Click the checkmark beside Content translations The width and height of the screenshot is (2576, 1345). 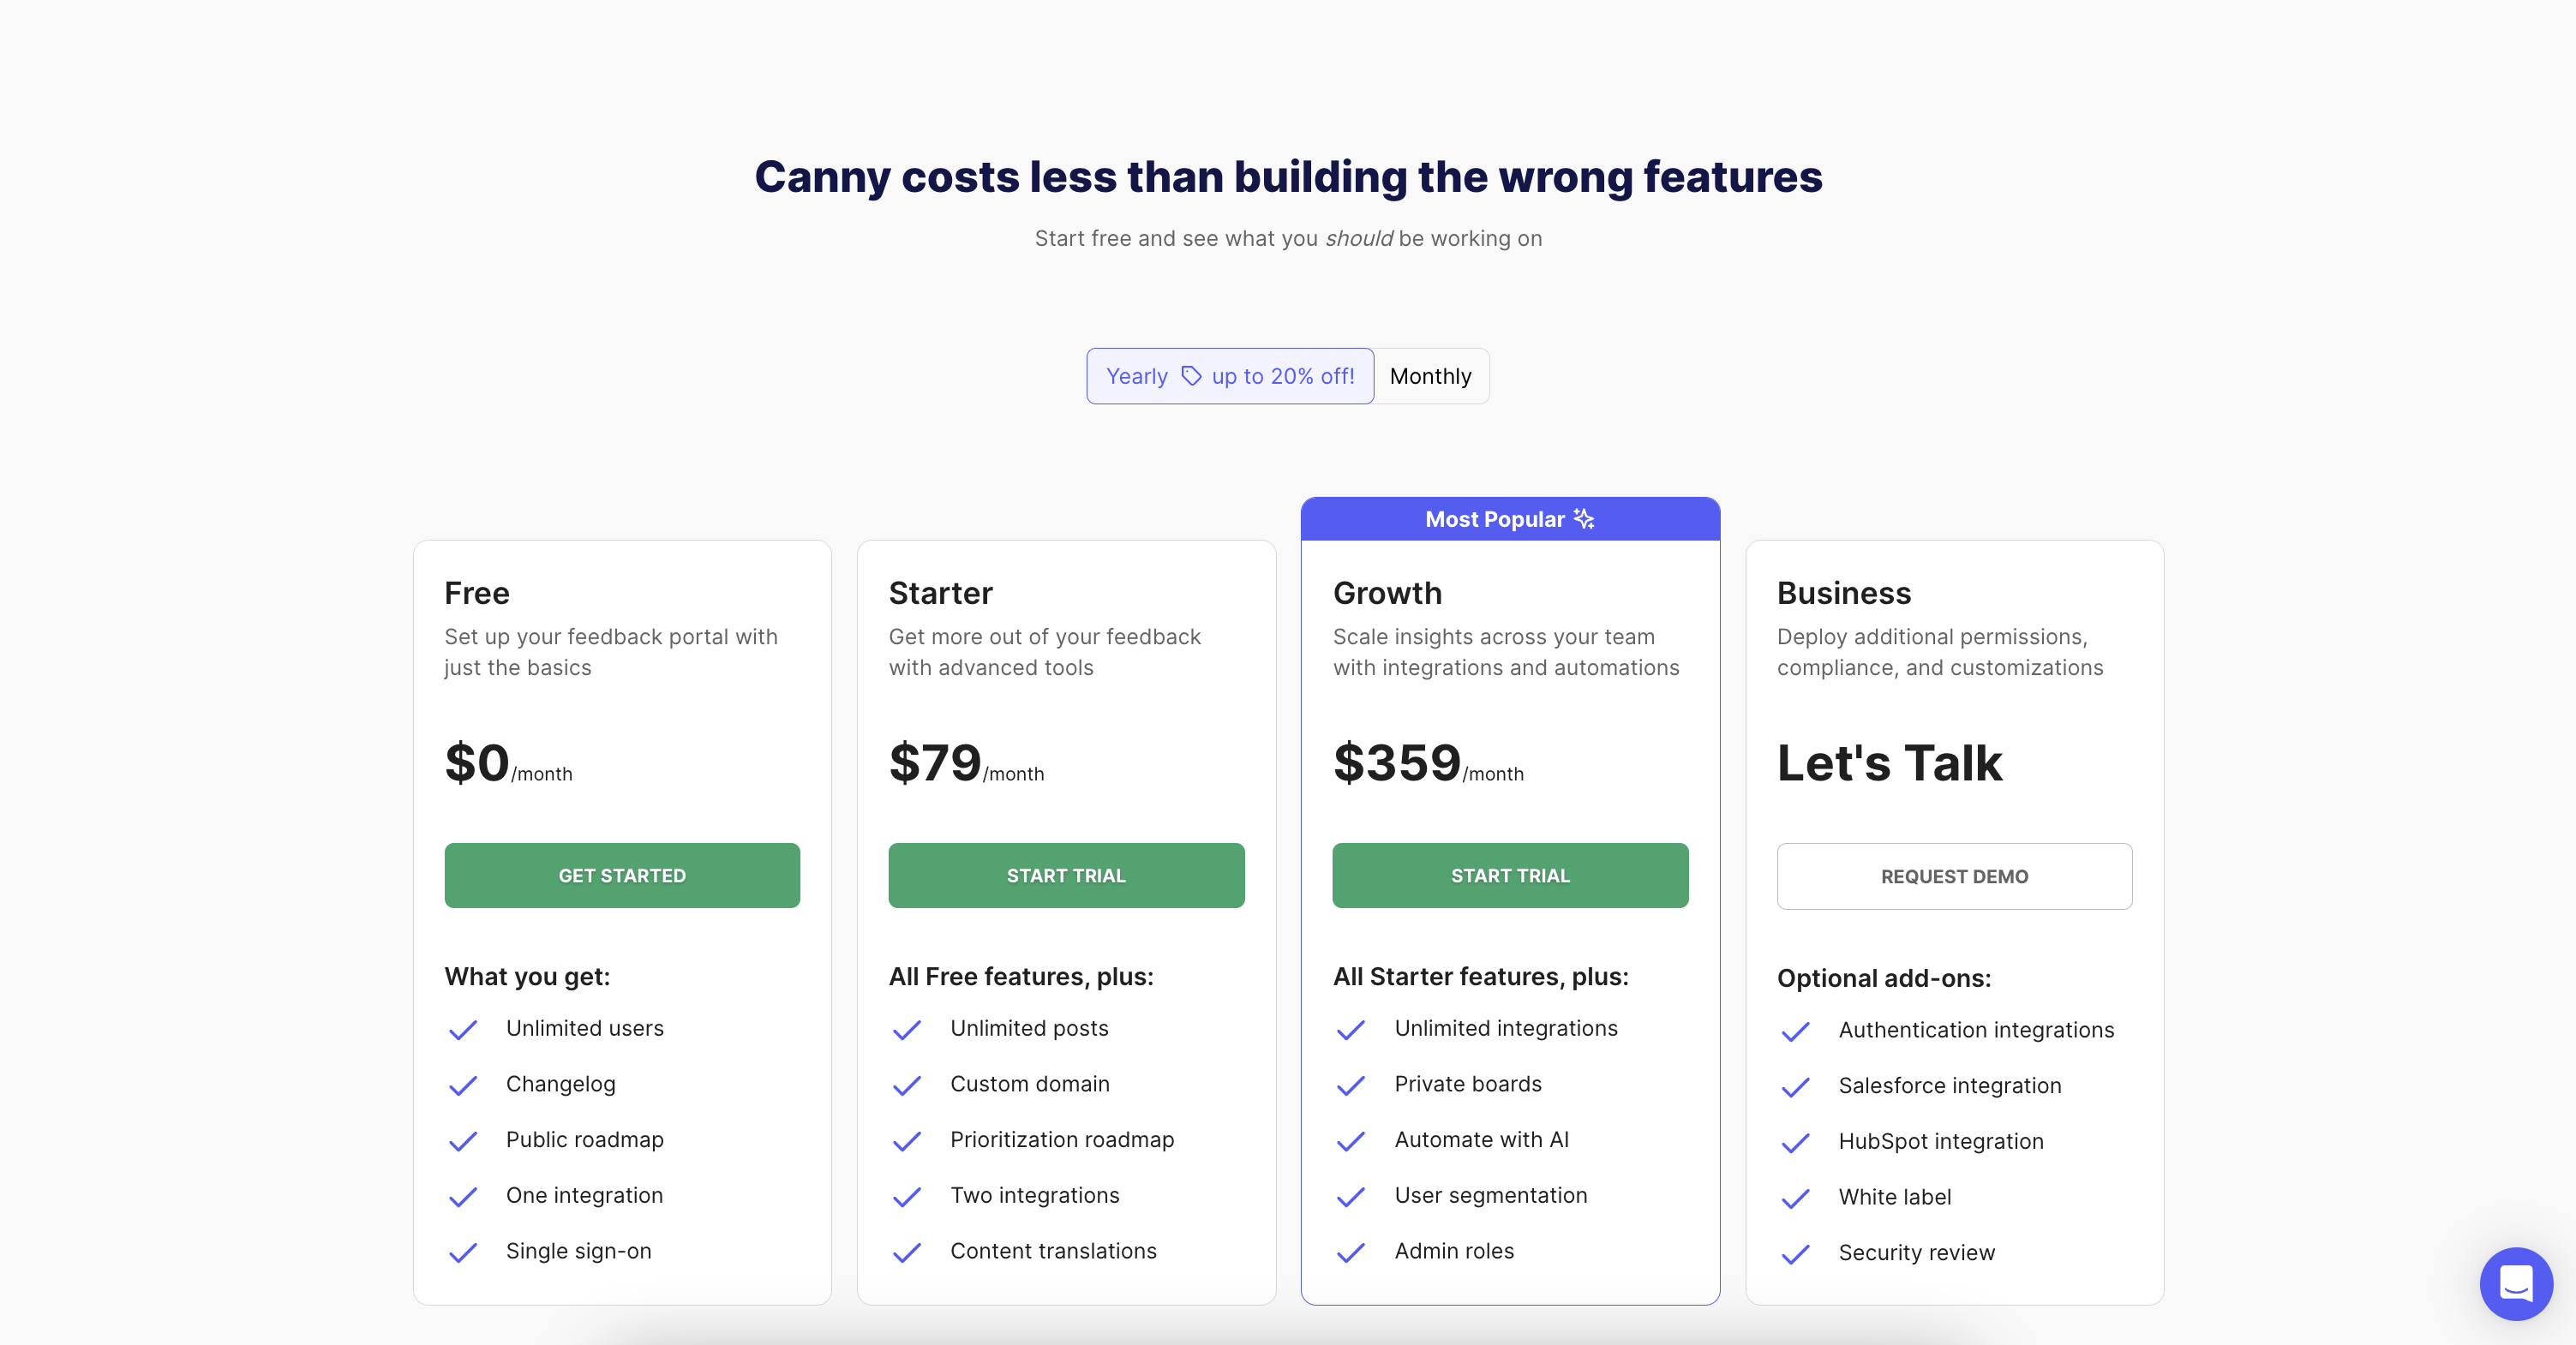point(907,1254)
